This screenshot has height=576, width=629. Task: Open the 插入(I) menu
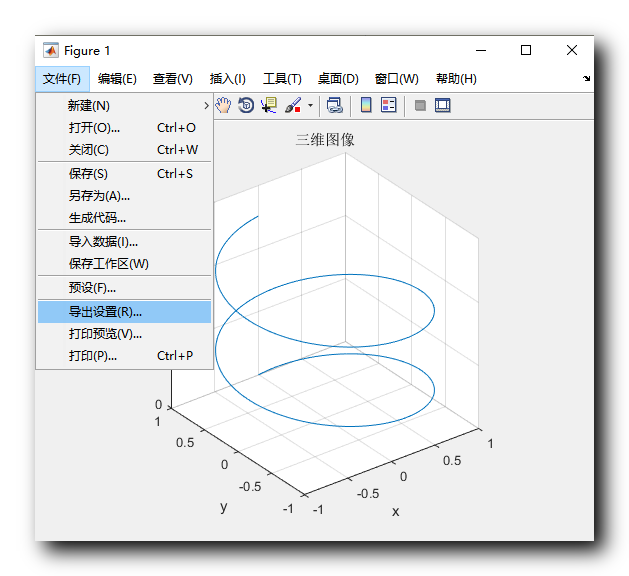click(227, 79)
